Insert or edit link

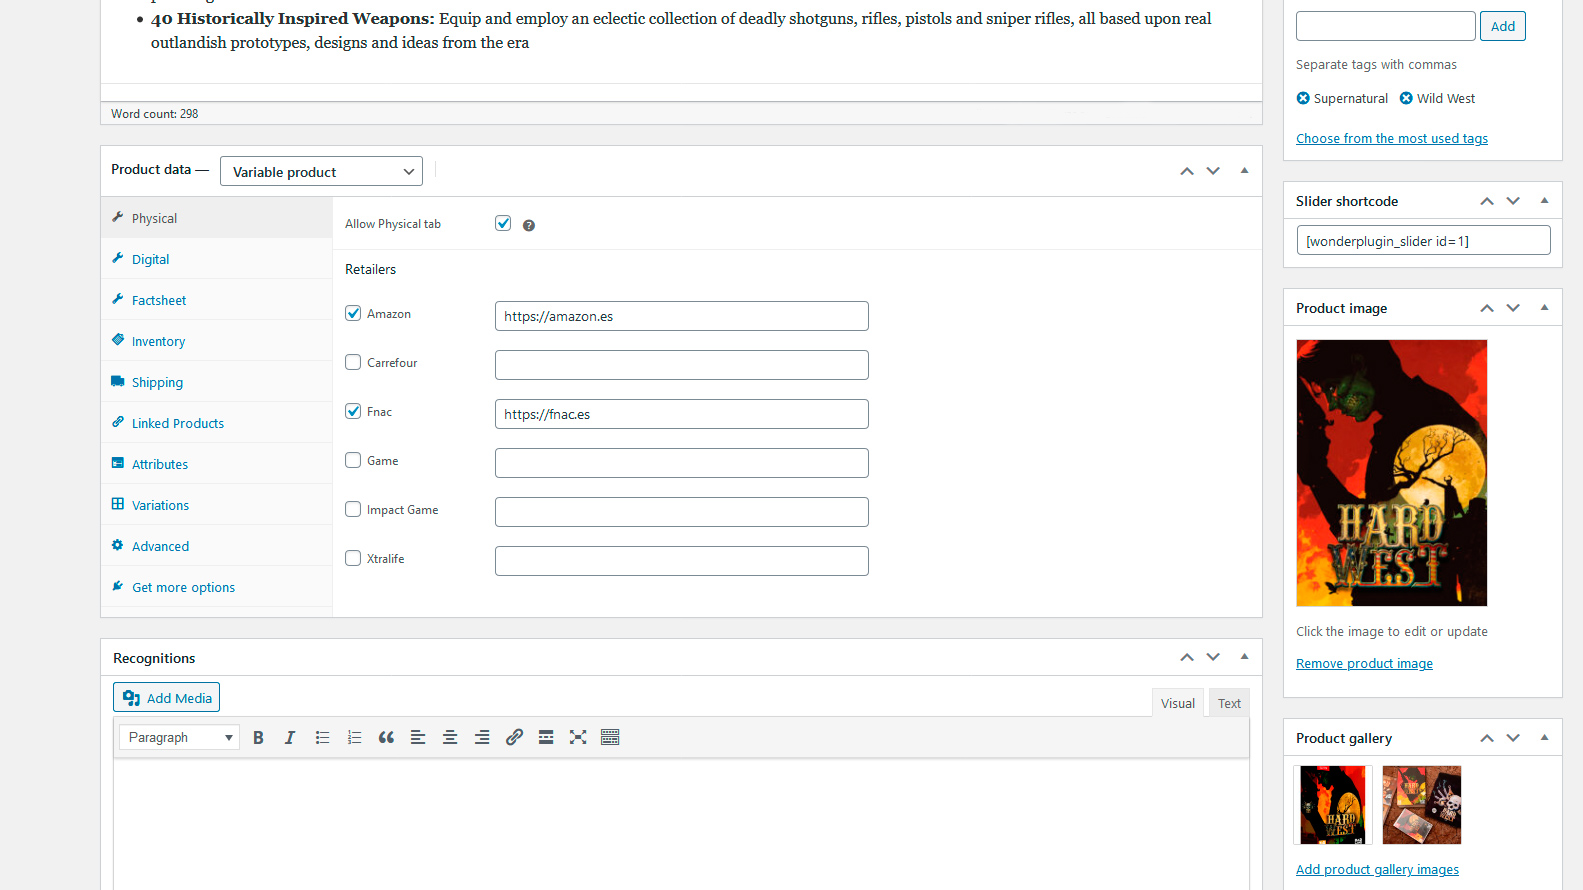(x=514, y=737)
